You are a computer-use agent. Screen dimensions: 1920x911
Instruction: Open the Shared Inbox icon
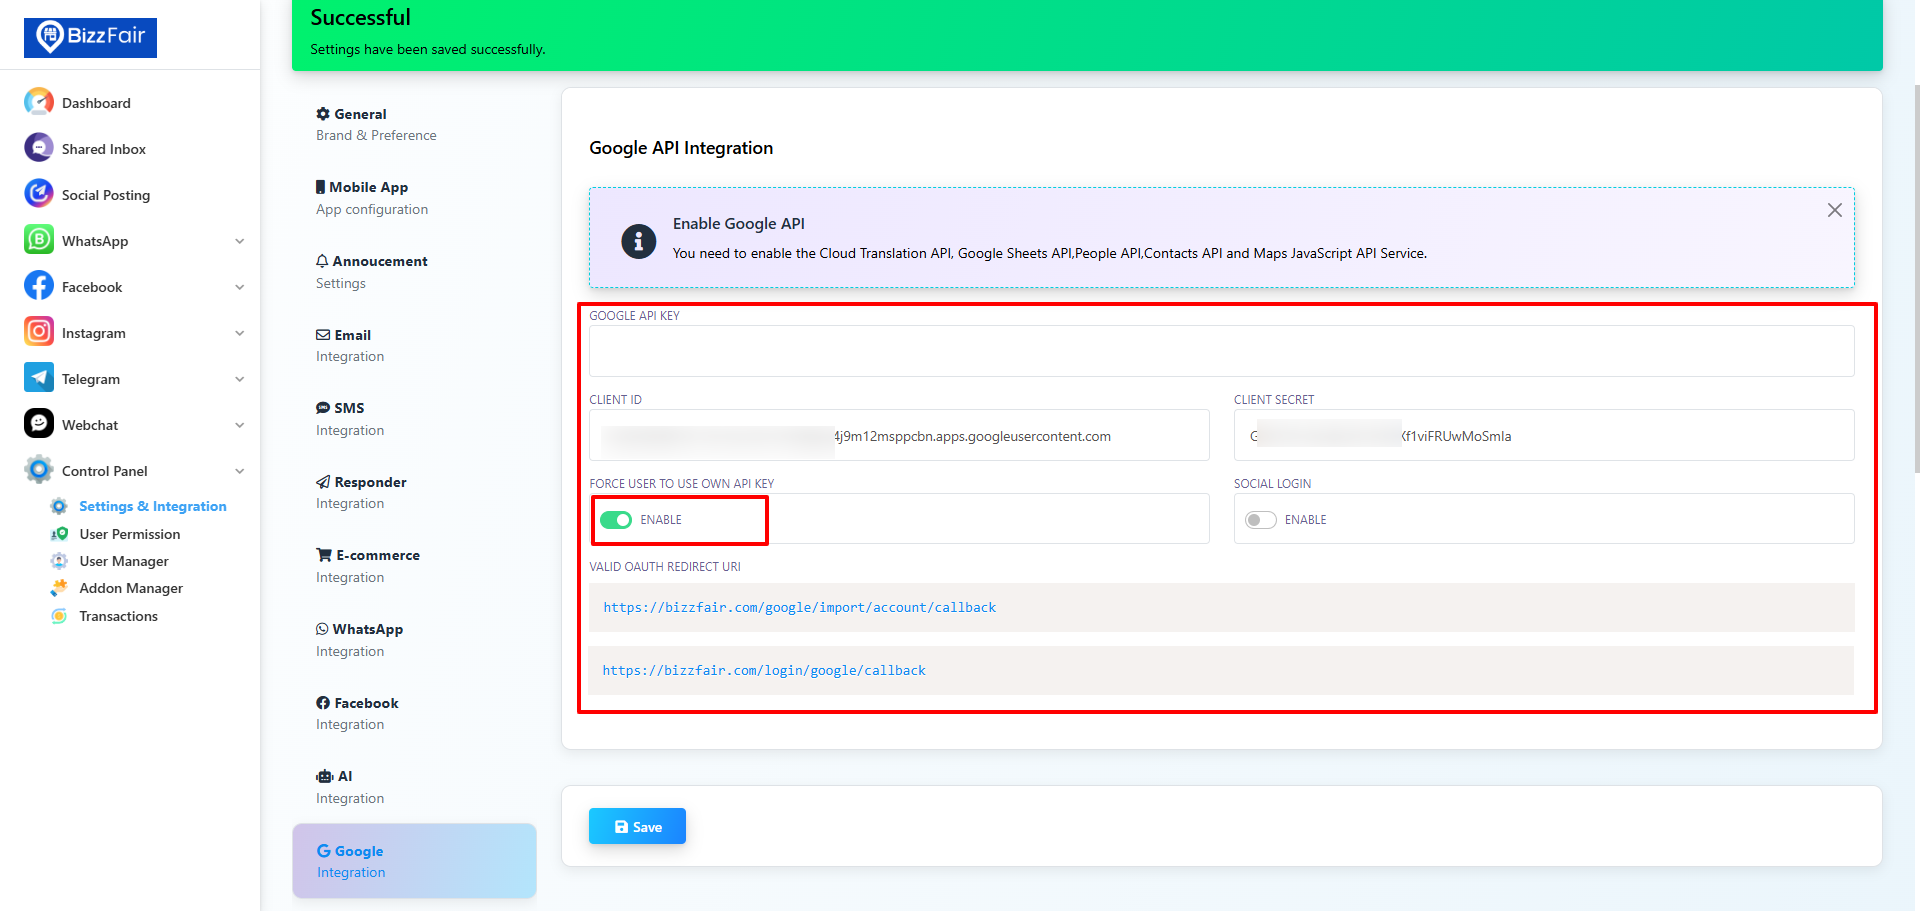(39, 148)
